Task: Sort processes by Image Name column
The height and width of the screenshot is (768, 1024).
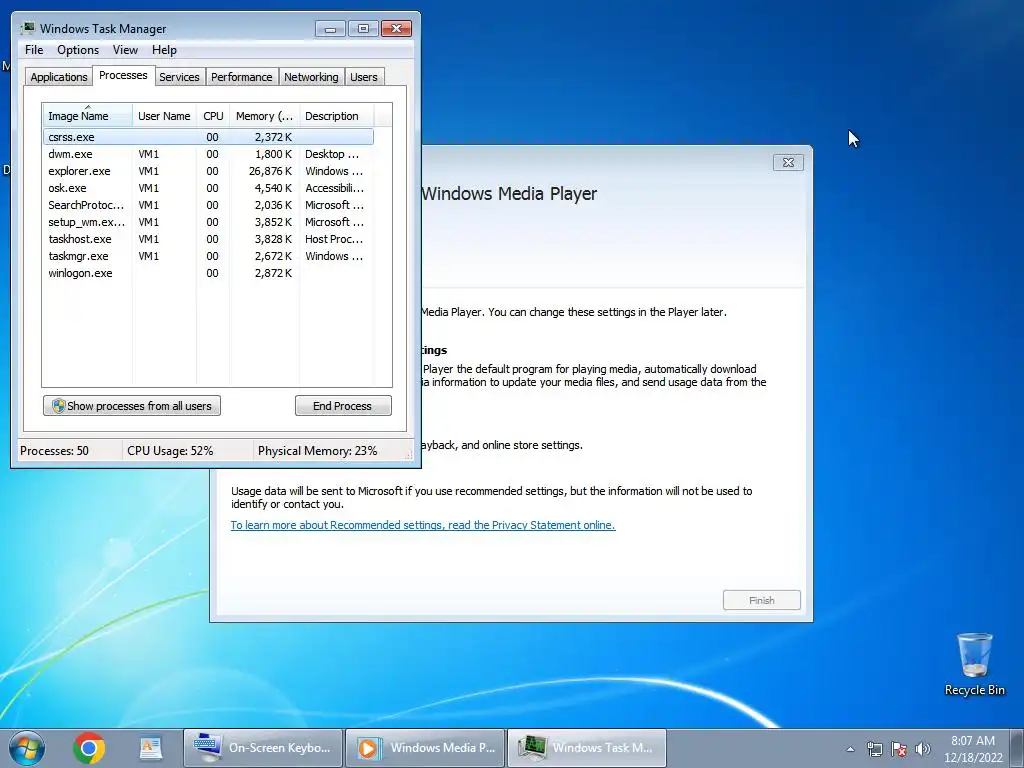Action: point(88,116)
